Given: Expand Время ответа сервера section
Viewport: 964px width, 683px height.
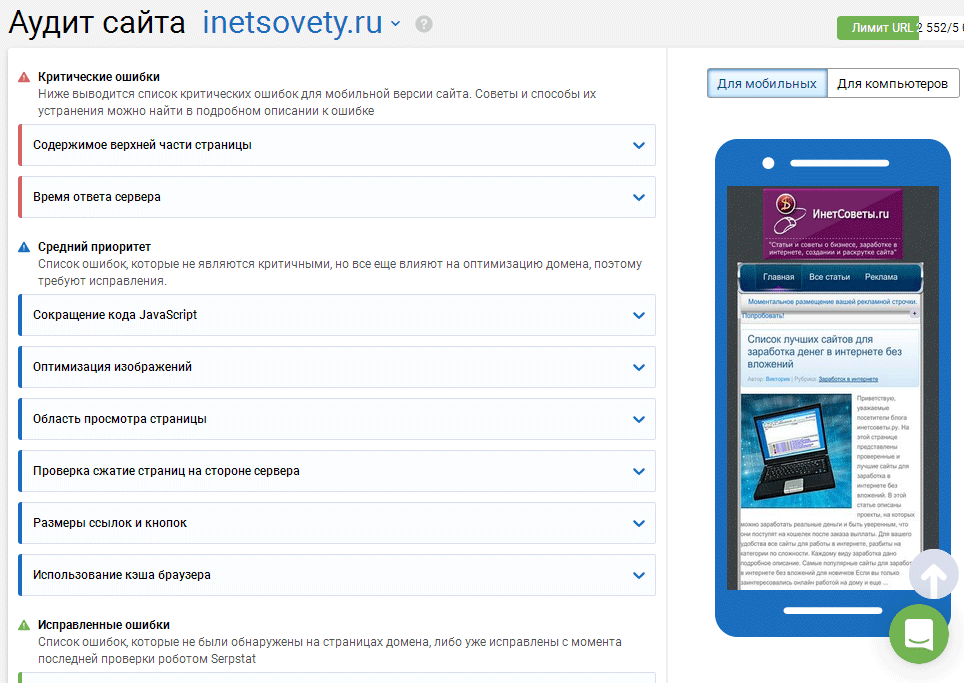Looking at the screenshot, I should [x=337, y=197].
